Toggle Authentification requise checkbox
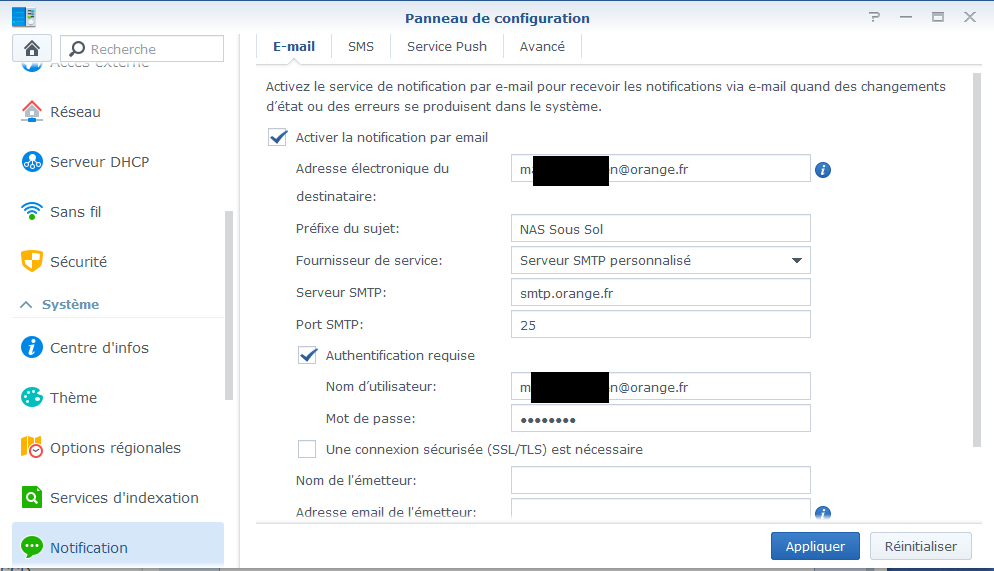Screen dimensions: 994x571 [308, 355]
